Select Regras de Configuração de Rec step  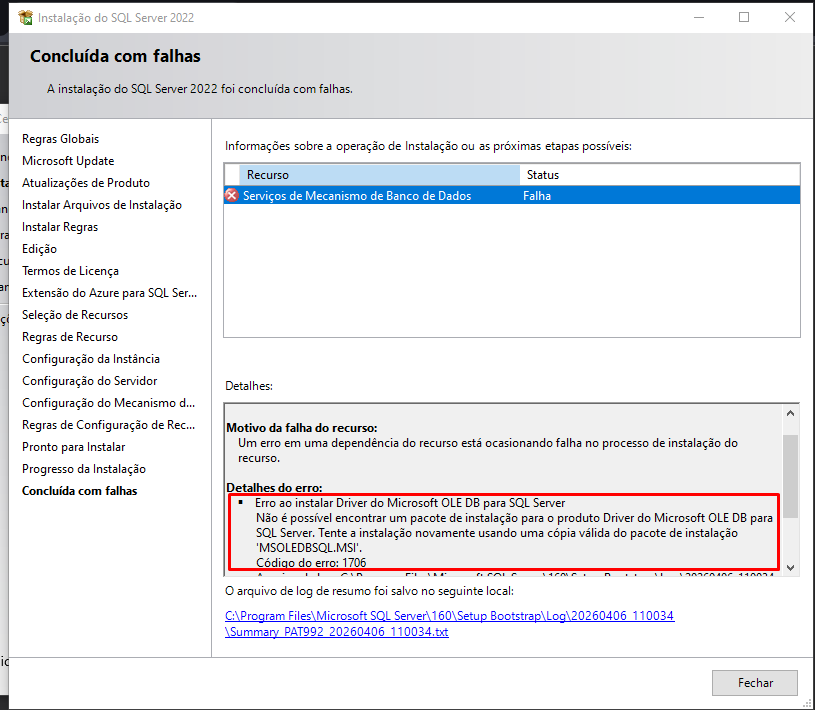[x=109, y=425]
